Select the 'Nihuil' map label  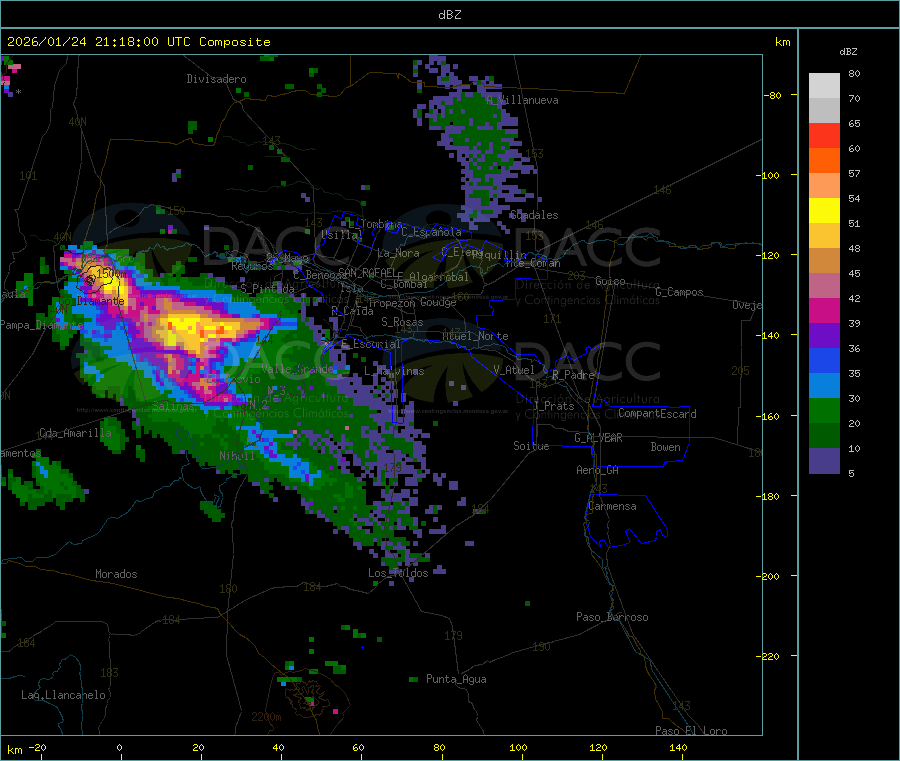tap(236, 456)
